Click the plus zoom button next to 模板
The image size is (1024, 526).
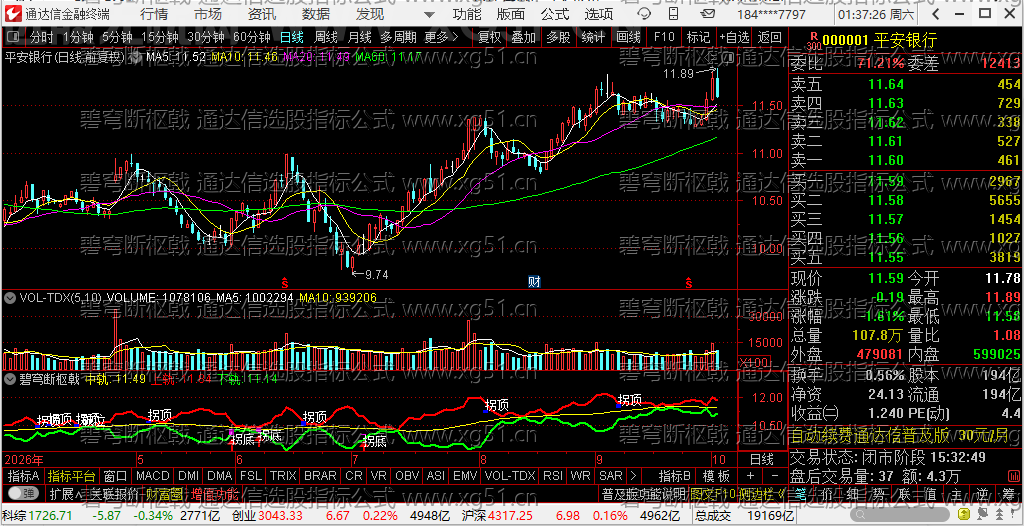coord(750,476)
